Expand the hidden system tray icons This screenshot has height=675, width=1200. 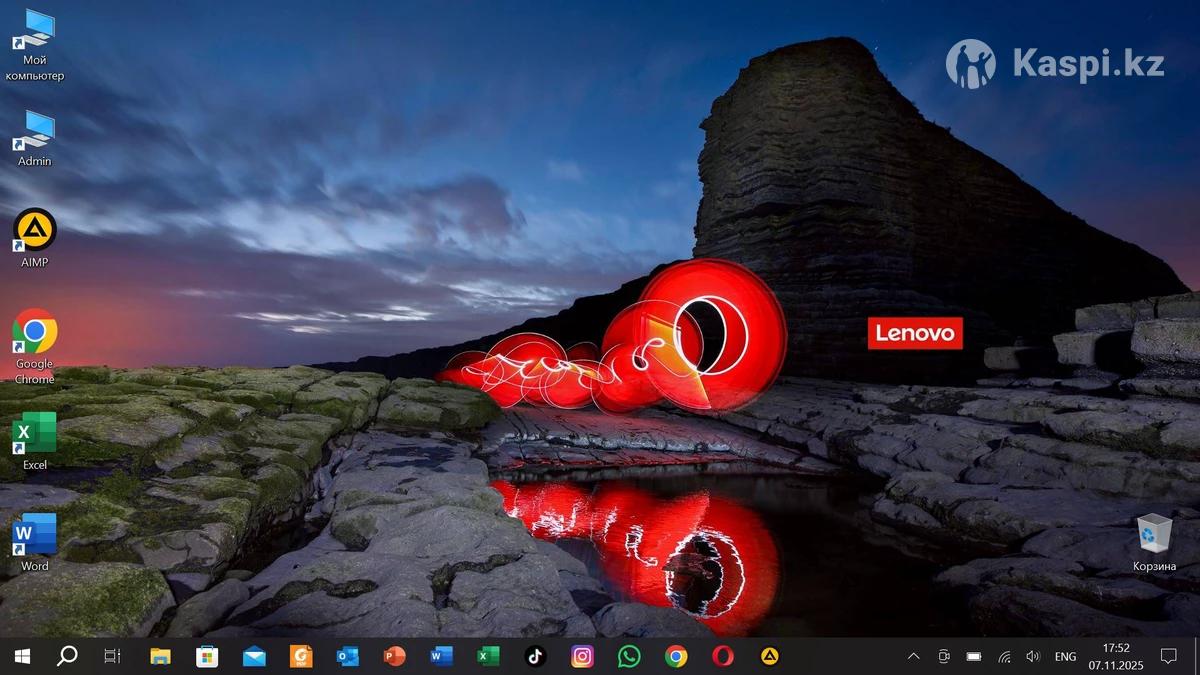click(x=913, y=656)
